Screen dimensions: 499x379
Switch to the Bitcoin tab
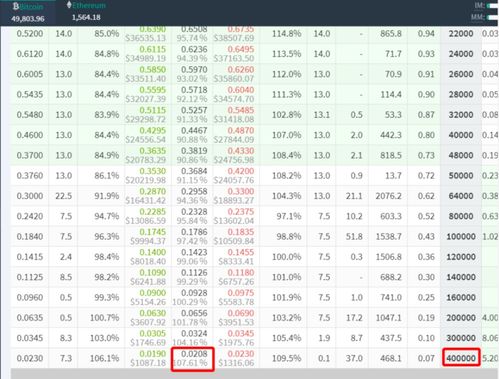(x=28, y=12)
